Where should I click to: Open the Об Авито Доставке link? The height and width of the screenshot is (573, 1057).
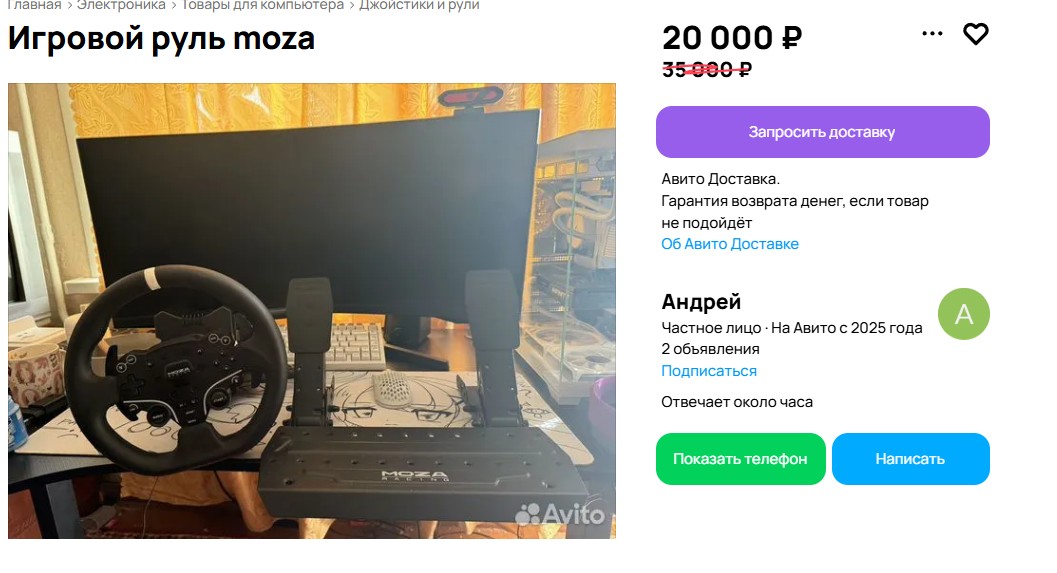[729, 244]
